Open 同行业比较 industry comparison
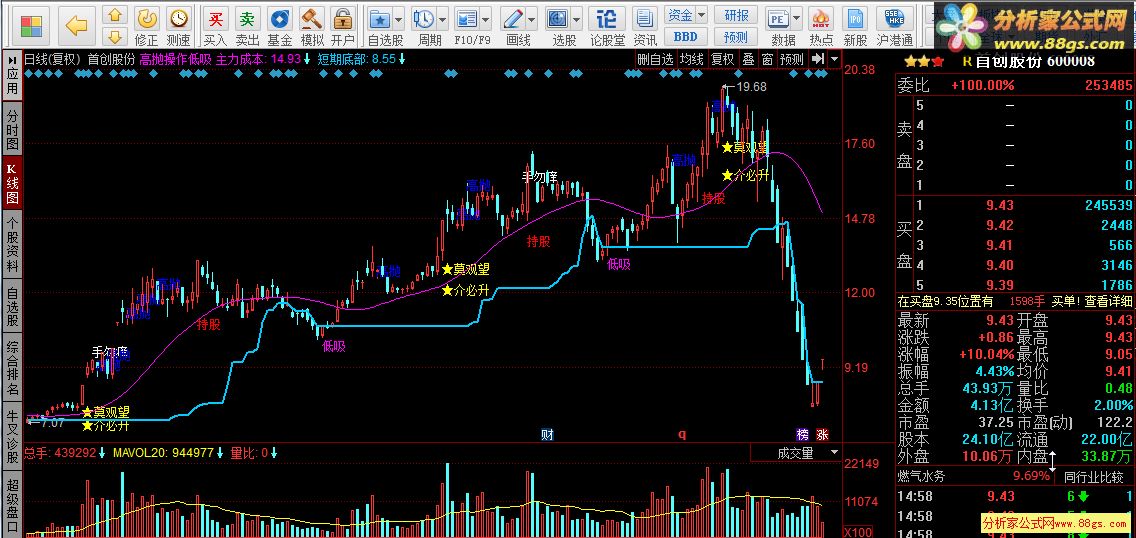 [1094, 477]
